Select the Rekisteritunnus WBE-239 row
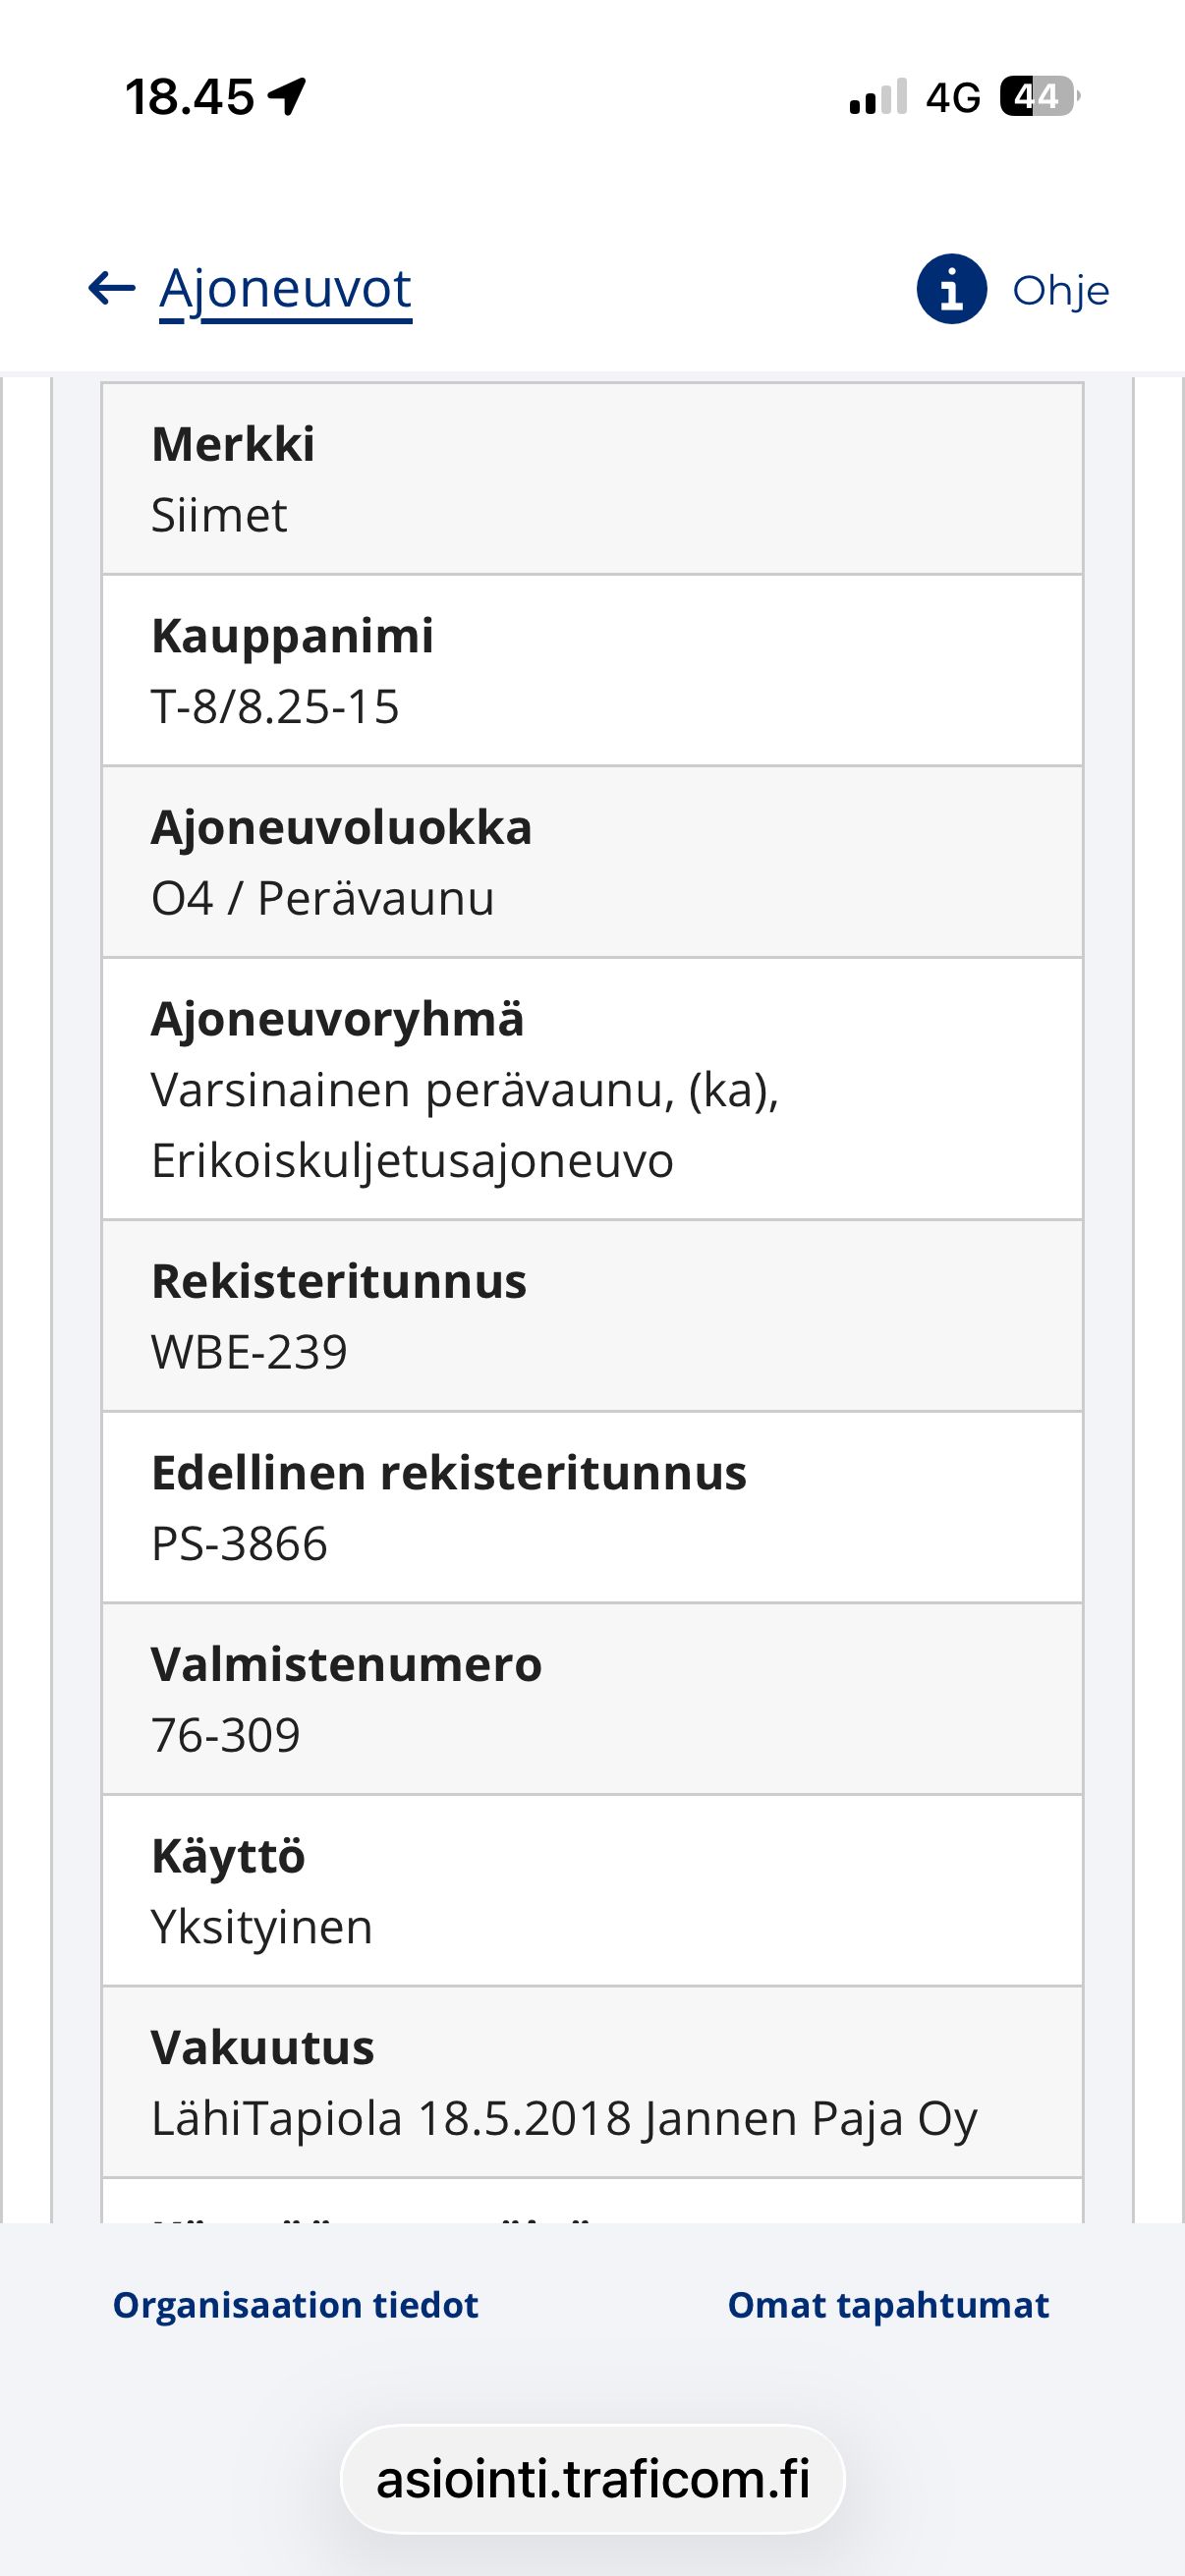 coord(592,1317)
